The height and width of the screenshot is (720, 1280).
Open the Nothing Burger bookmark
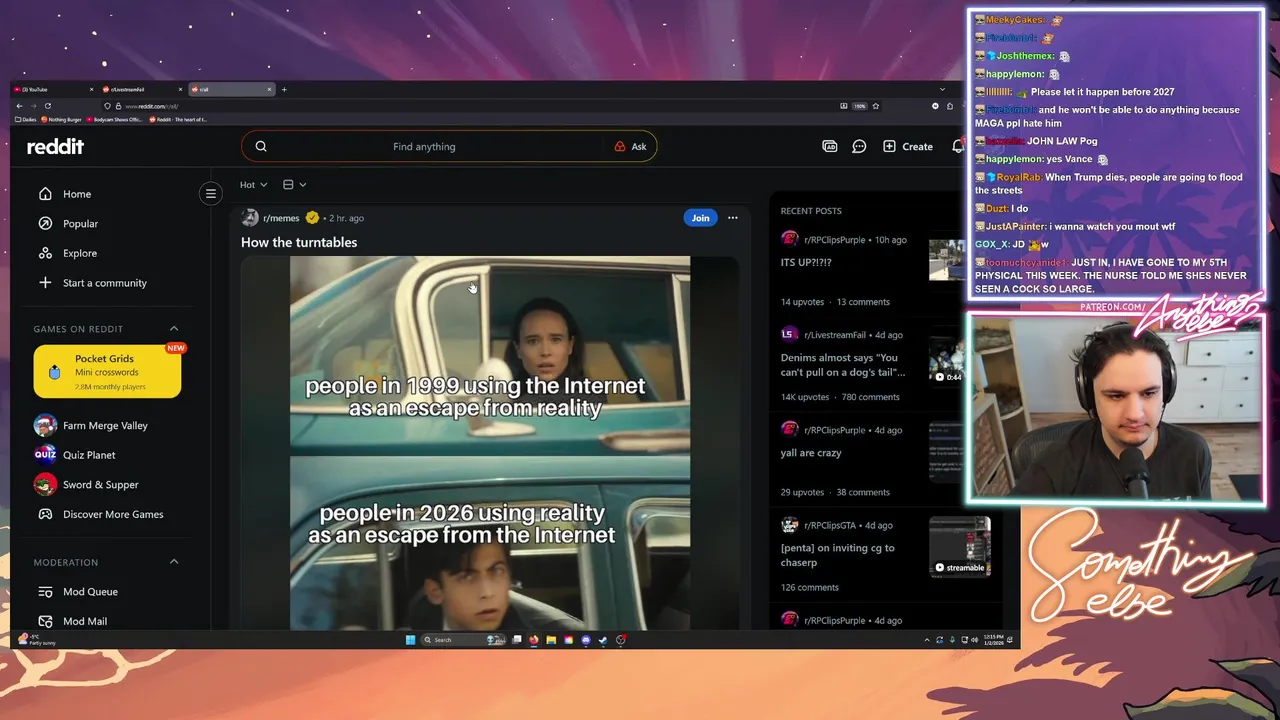pos(61,120)
